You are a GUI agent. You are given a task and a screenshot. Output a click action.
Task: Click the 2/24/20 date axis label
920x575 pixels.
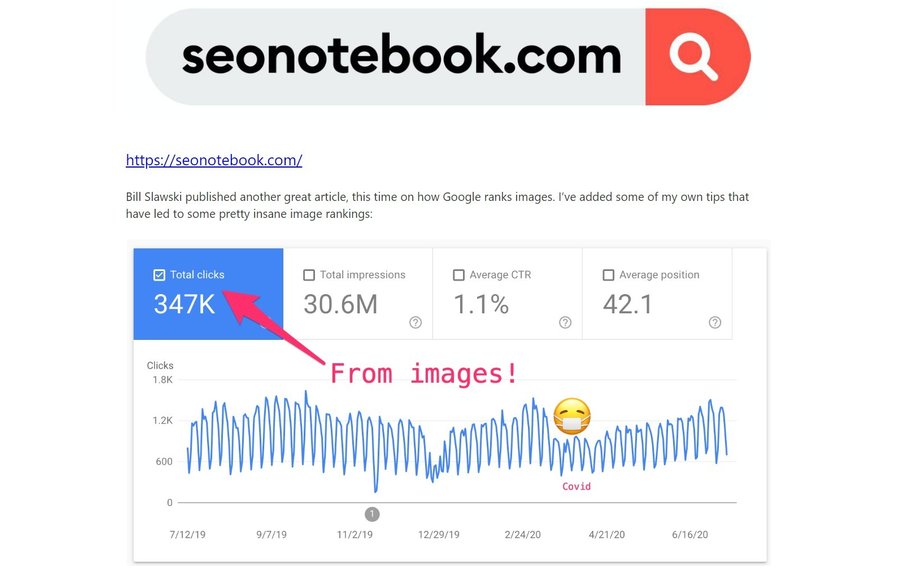point(523,535)
